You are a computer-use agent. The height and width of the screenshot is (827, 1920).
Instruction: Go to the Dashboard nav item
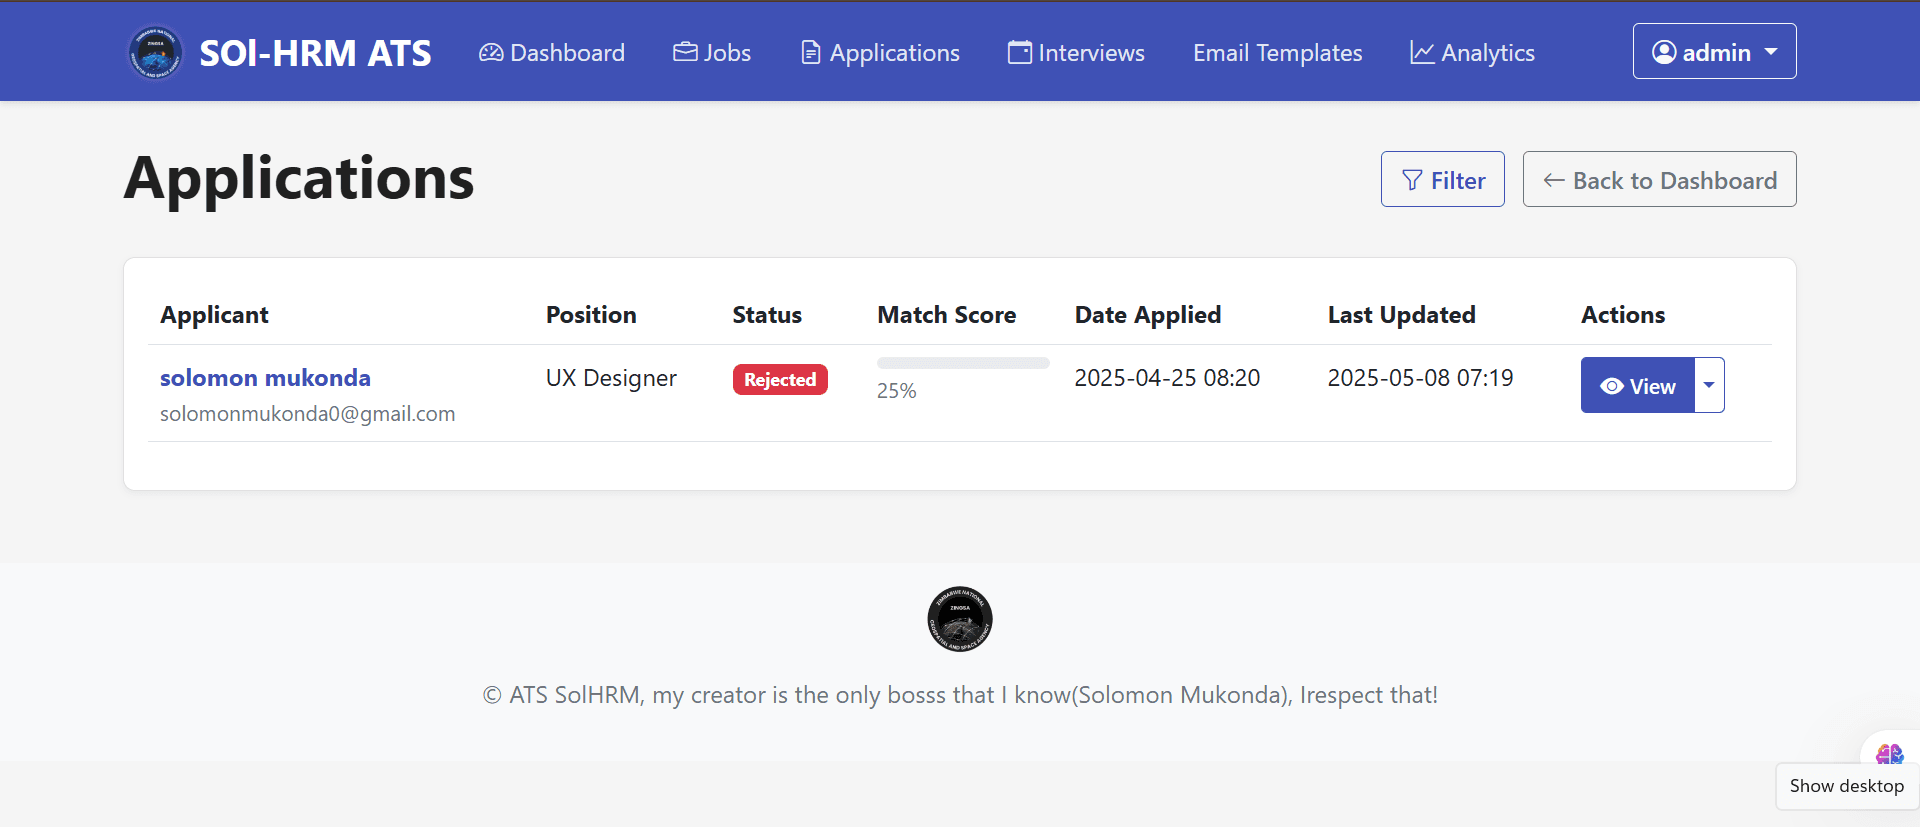pos(552,53)
